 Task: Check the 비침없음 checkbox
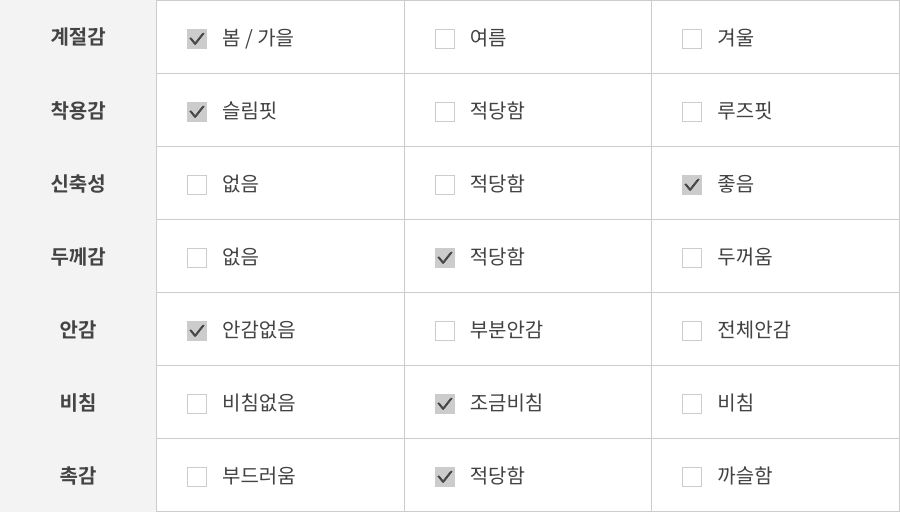click(197, 404)
